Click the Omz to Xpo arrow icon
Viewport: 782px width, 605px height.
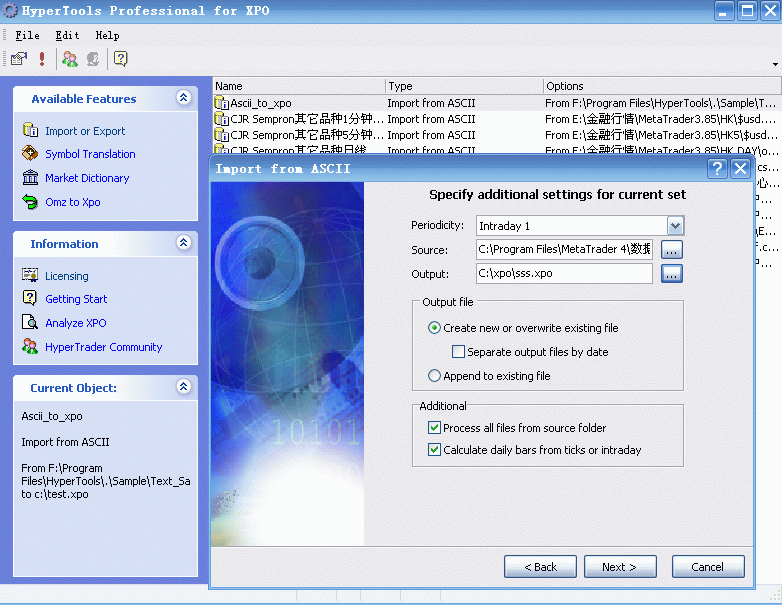30,202
